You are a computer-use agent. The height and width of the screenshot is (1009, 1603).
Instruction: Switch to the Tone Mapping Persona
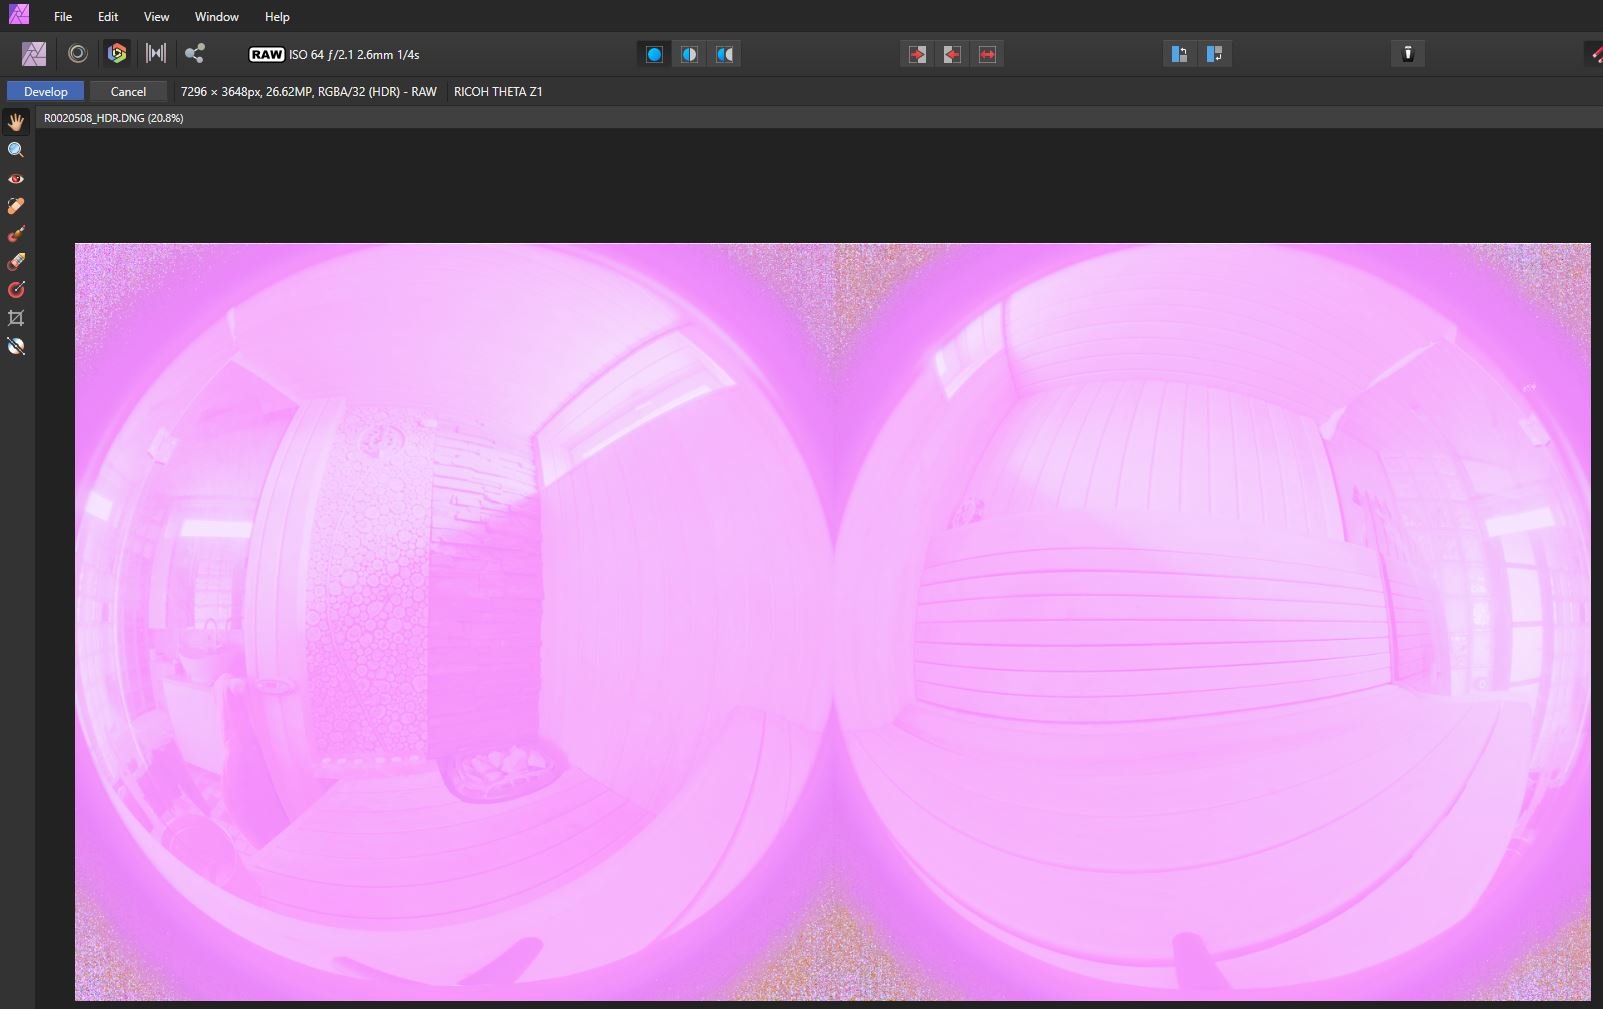156,54
